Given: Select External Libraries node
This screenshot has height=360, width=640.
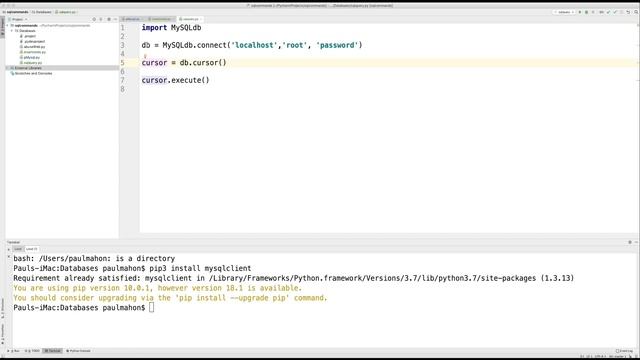Looking at the screenshot, I should click(x=28, y=68).
